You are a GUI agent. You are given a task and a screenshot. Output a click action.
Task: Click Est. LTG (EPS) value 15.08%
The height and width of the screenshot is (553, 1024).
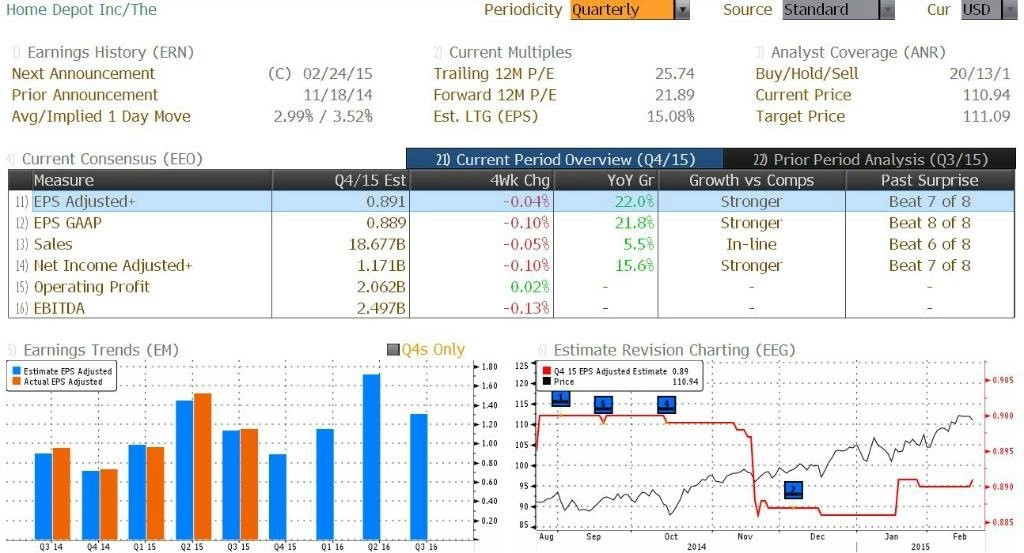coord(671,116)
